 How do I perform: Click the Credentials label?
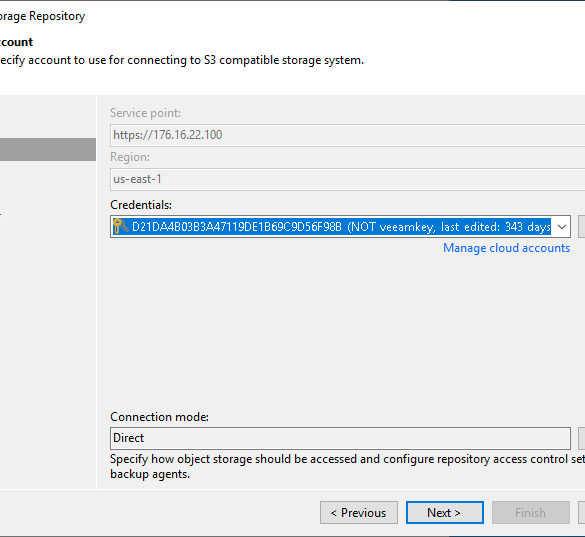141,205
